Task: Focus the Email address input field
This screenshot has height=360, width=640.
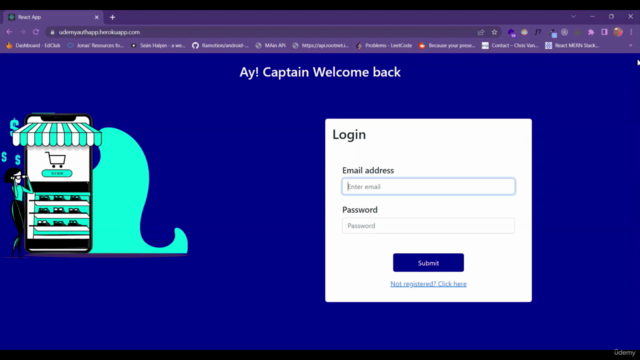Action: [428, 187]
